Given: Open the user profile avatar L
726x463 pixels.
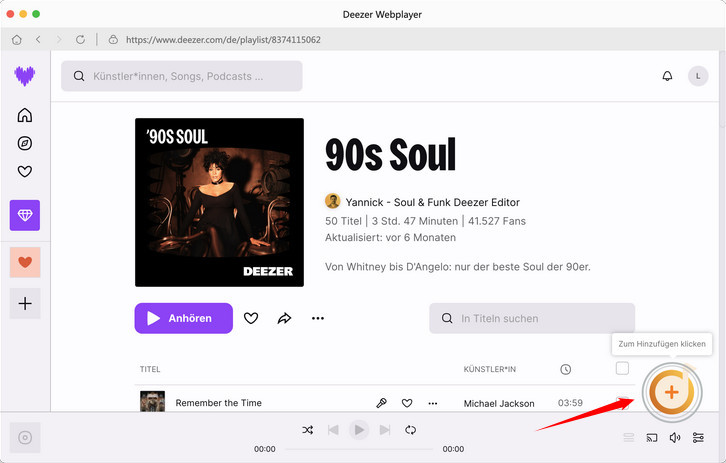Looking at the screenshot, I should 698,76.
